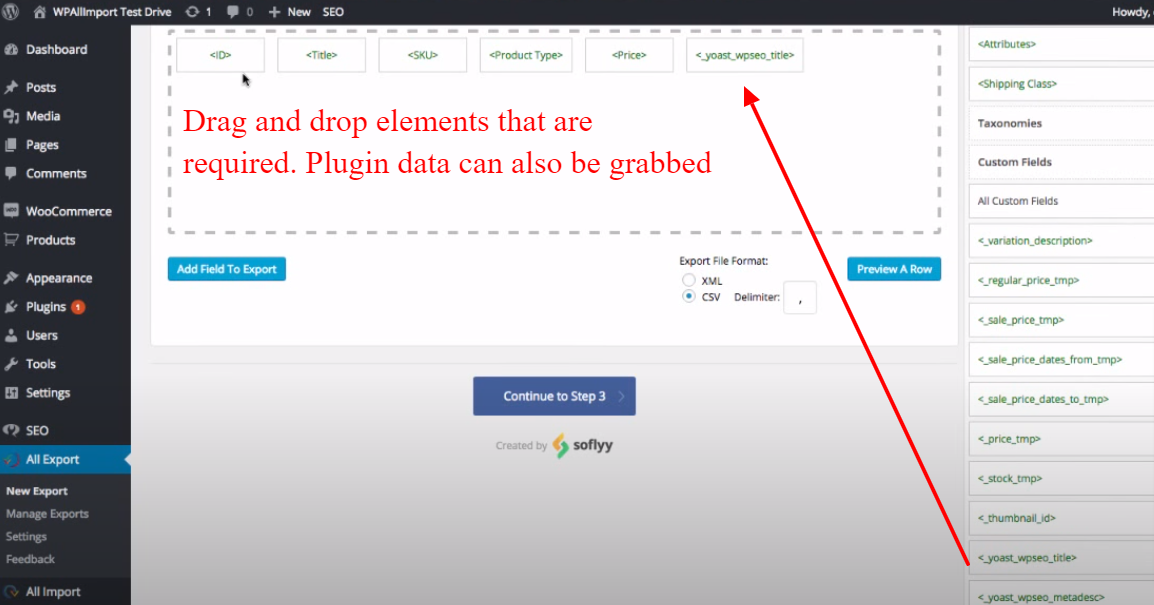Open the All Export Settings submenu

tap(26, 537)
